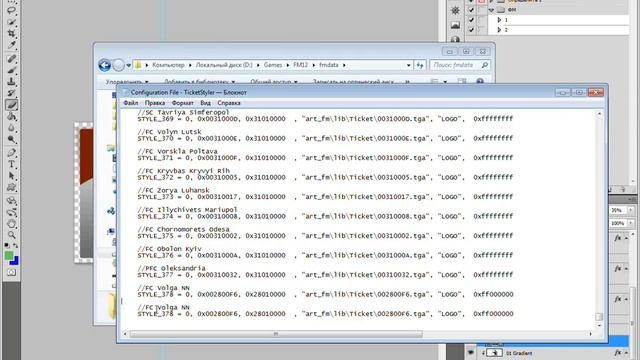
Task: Select the Paint Bucket tool
Action: [11, 117]
